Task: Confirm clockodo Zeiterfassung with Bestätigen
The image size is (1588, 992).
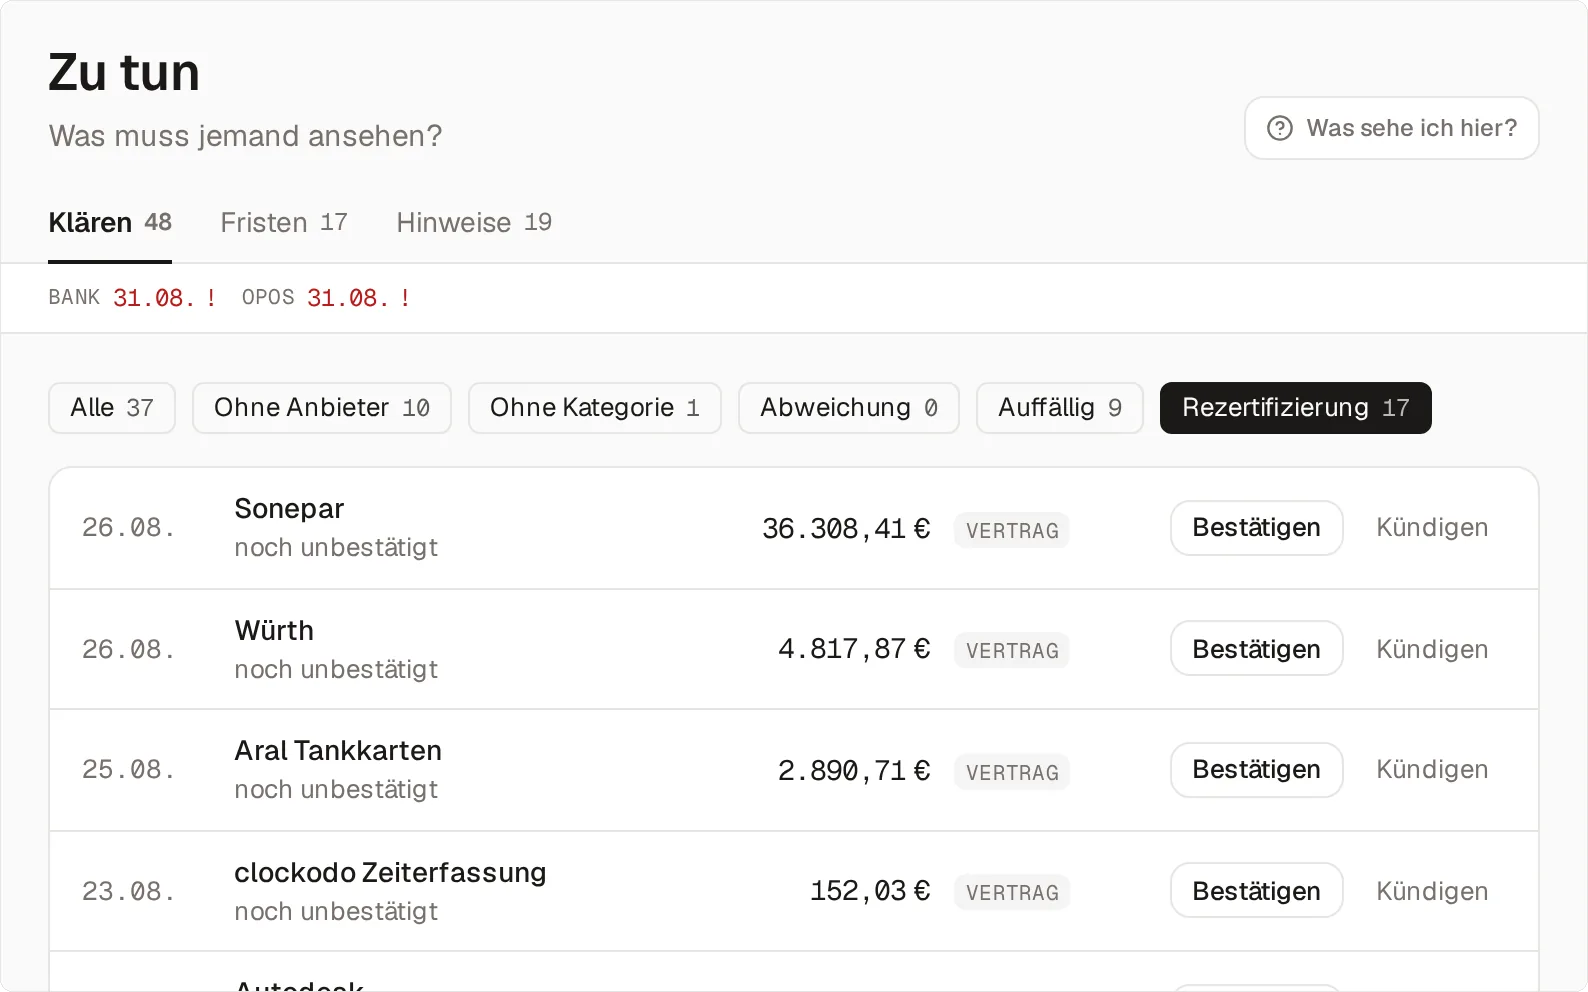Action: (x=1257, y=891)
